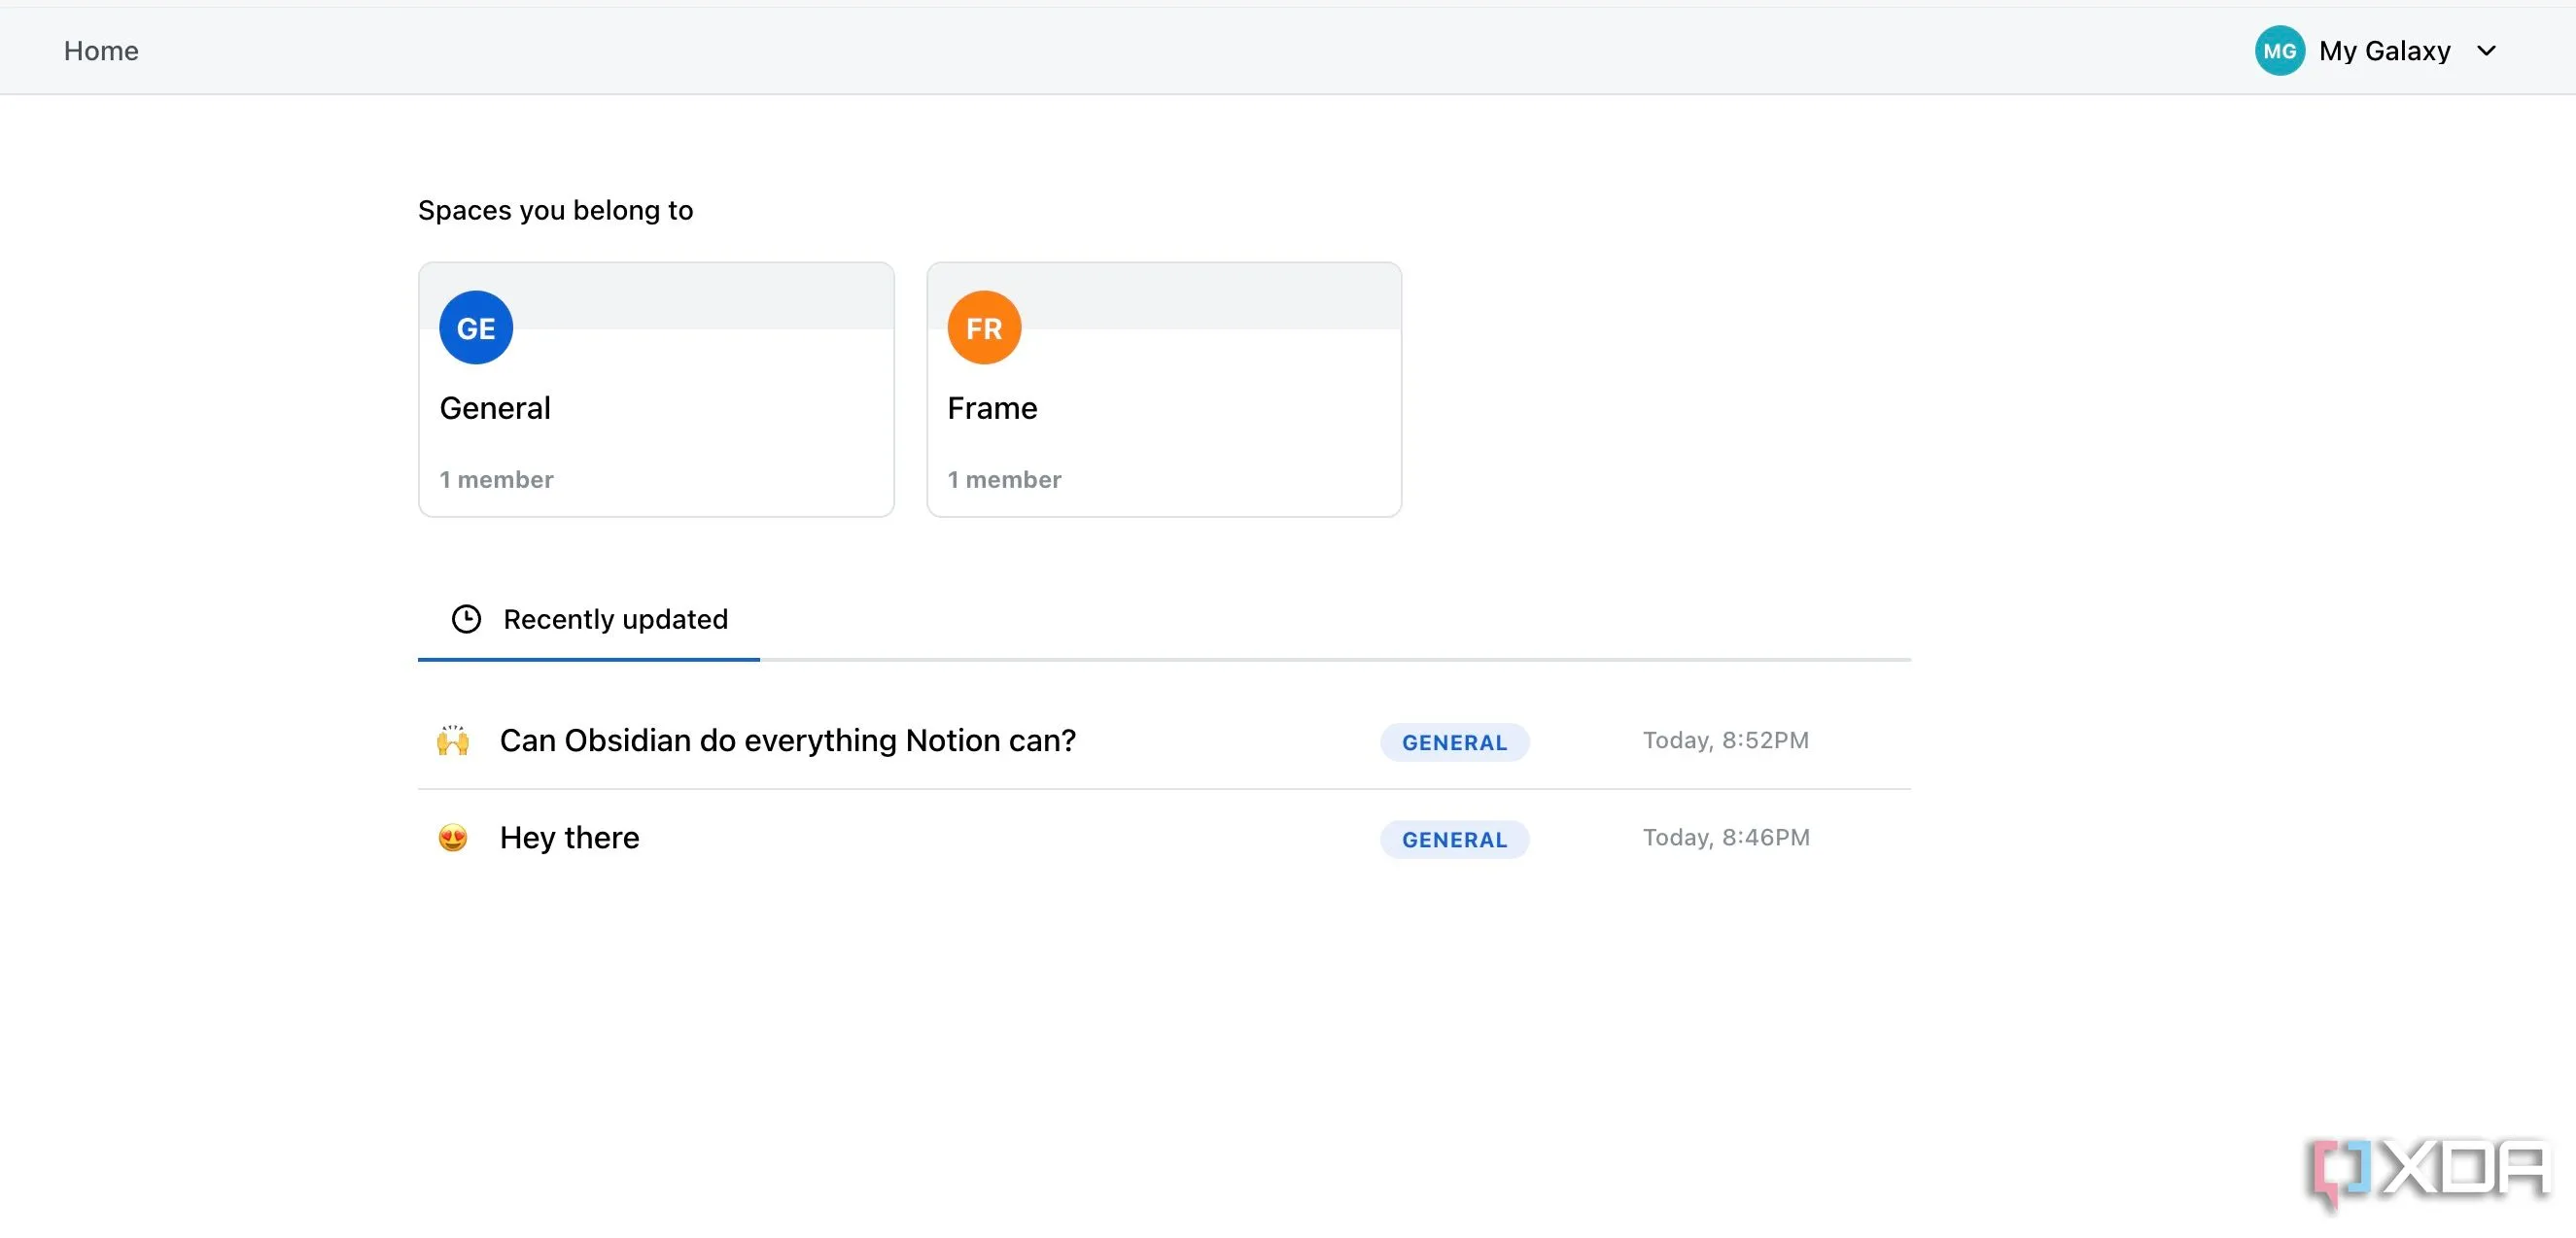Go to Home in top bar

coord(101,51)
